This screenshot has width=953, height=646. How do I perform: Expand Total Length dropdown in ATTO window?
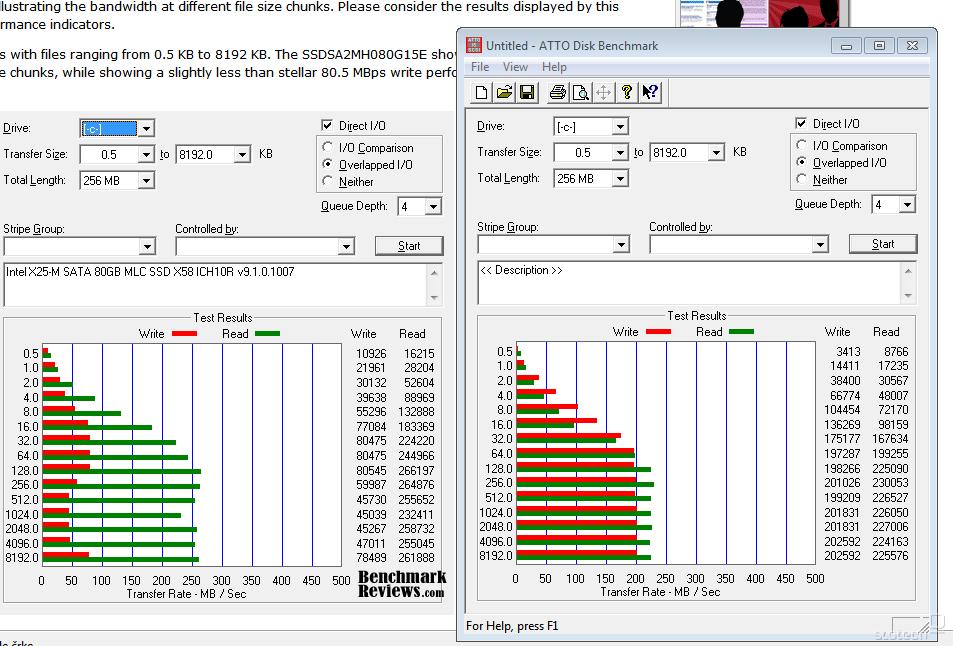(620, 178)
